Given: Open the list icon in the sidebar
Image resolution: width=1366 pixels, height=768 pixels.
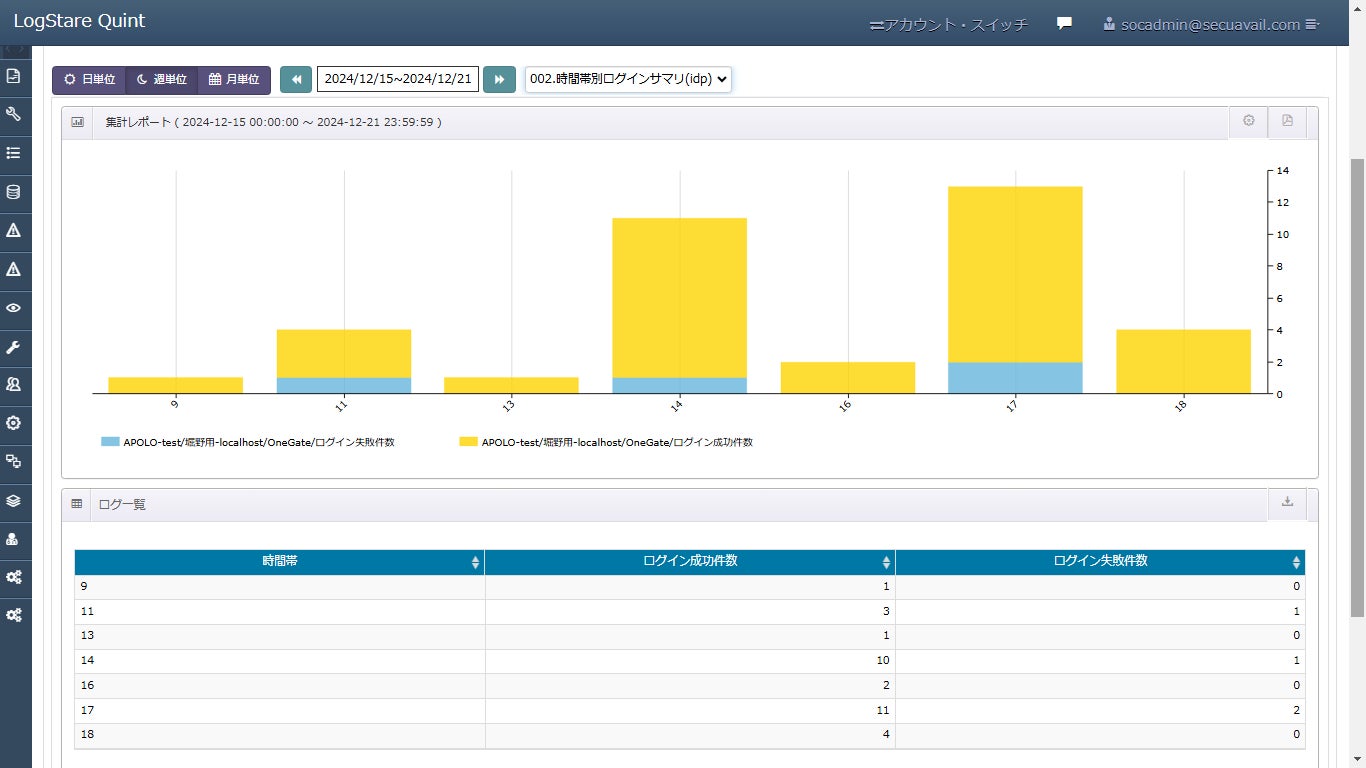Looking at the screenshot, I should (14, 153).
